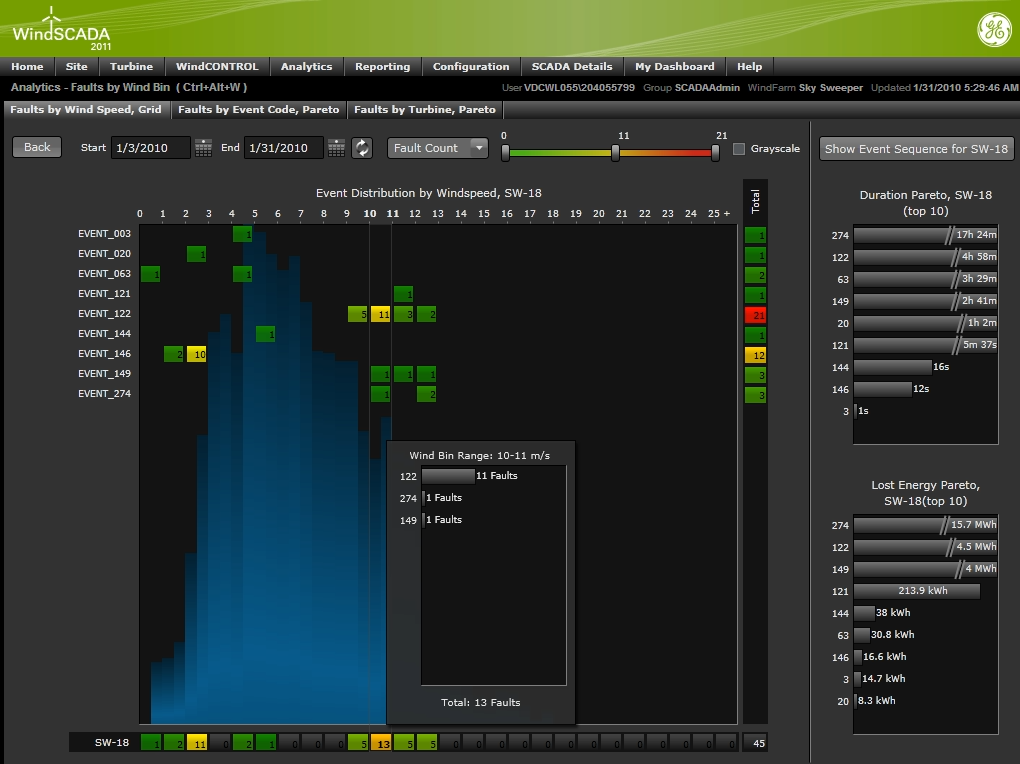Click the WindSCADA 2011 logo
Screen dimensions: 1020x764
pos(62,31)
